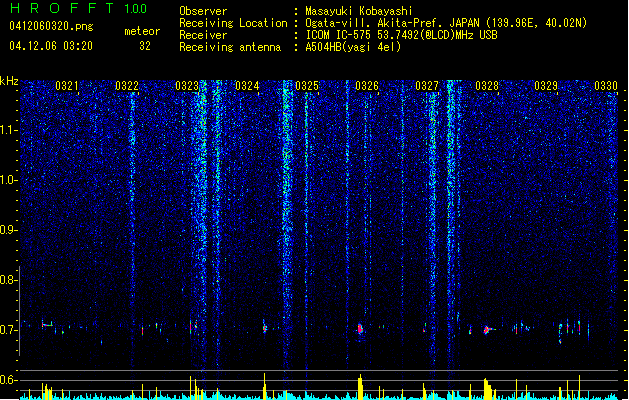Click the meteor count 32

coord(145,46)
